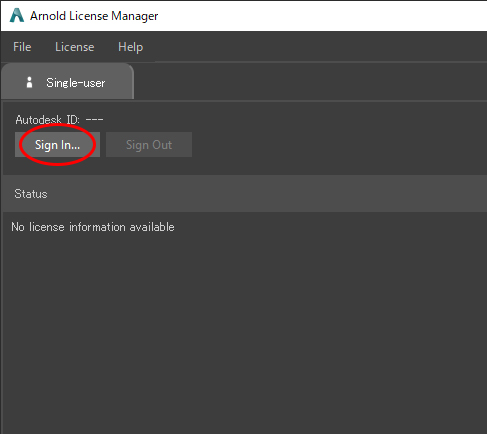Screen dimensions: 487x434
Task: Click the empty title bar area
Action: point(322,16)
